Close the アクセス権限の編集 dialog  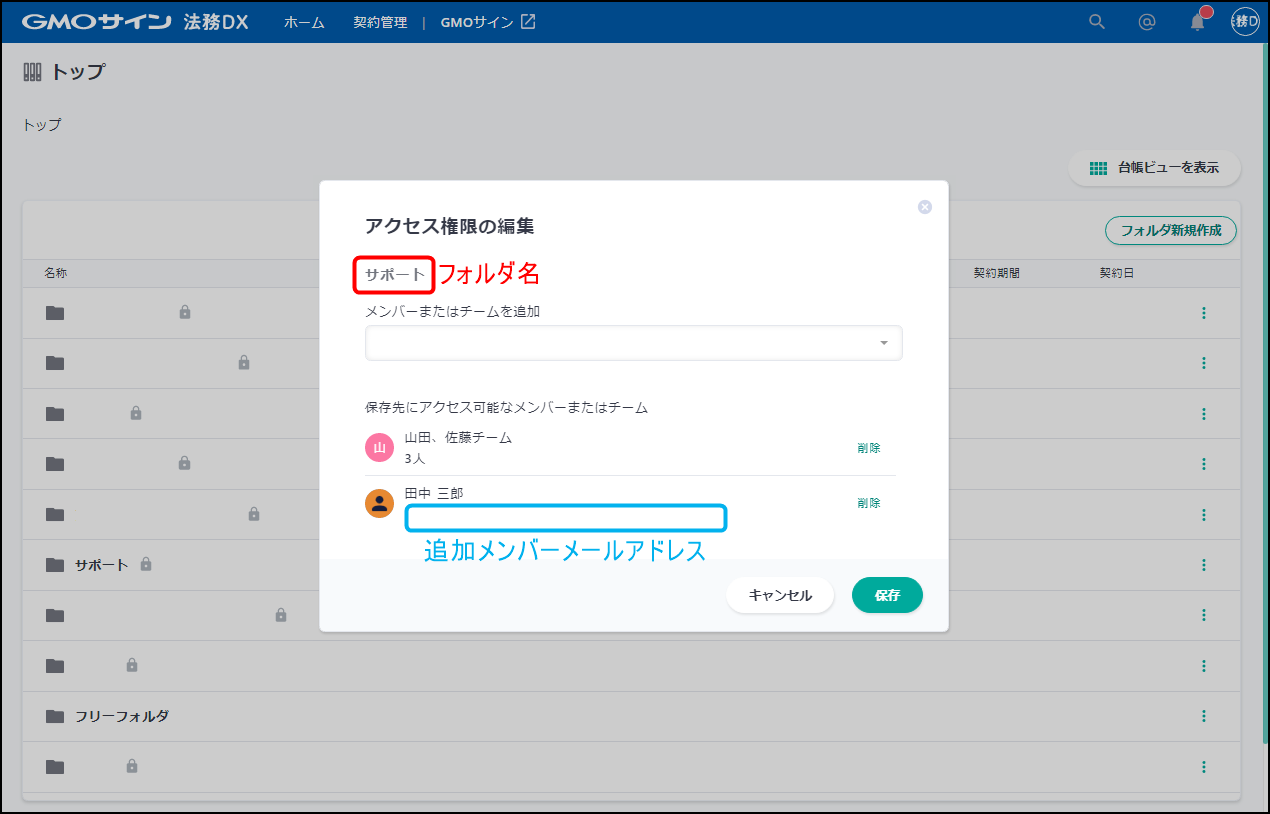pyautogui.click(x=924, y=207)
